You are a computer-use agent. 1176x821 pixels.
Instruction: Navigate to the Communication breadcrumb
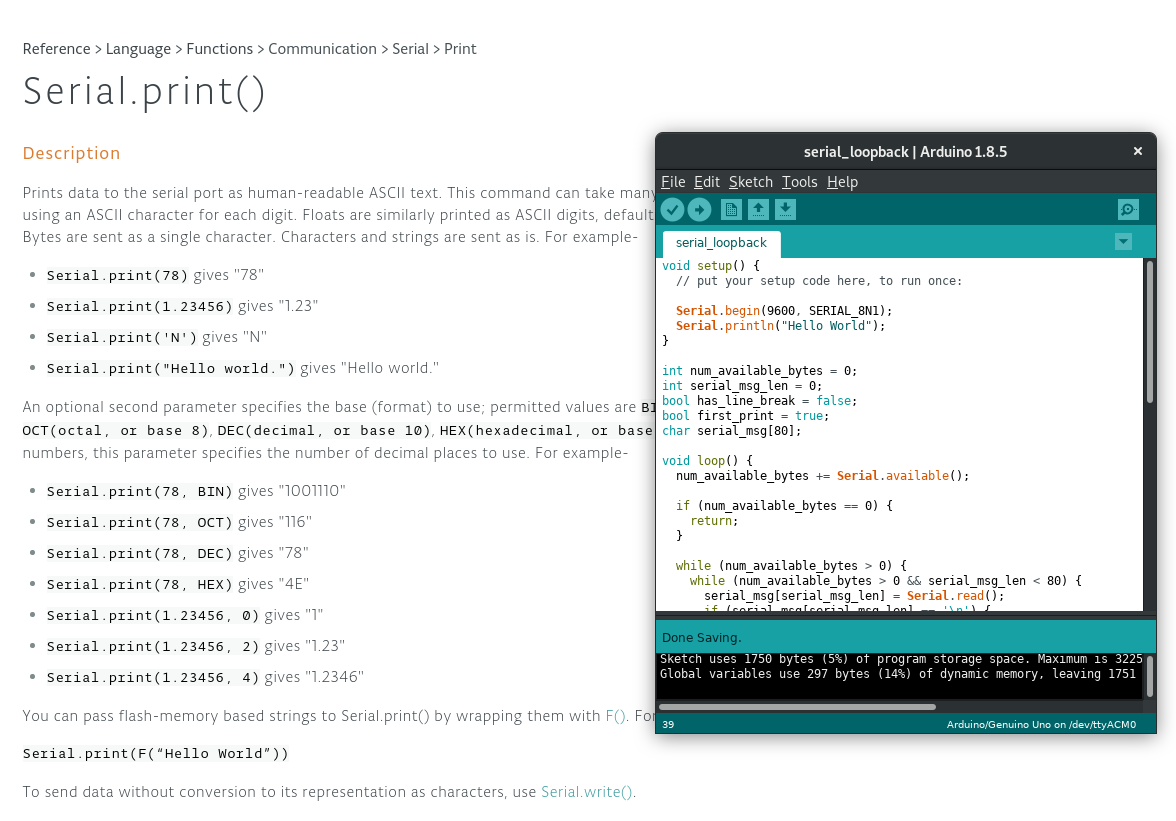[x=322, y=49]
